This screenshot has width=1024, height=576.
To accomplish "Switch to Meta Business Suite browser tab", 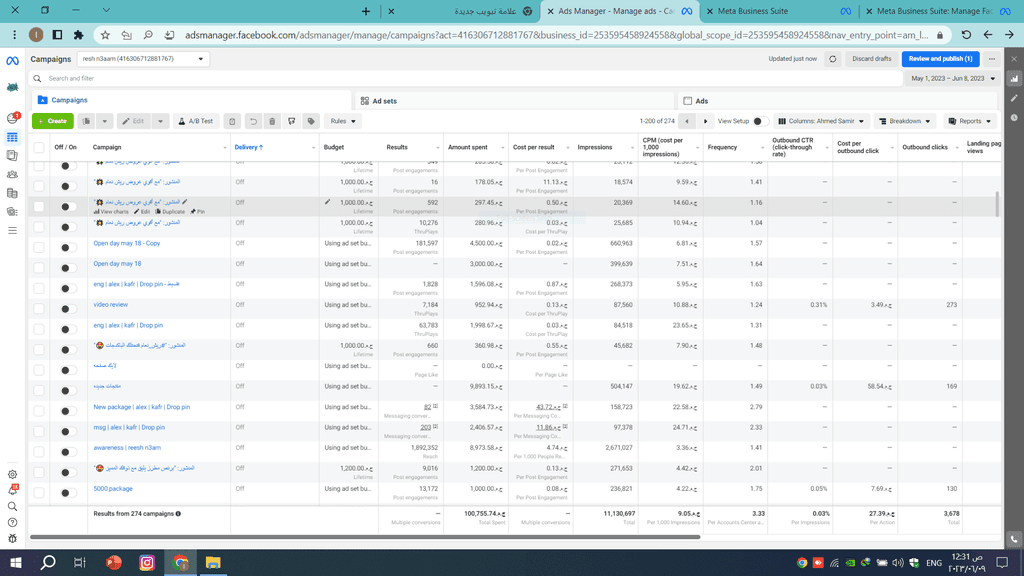I will (x=776, y=11).
